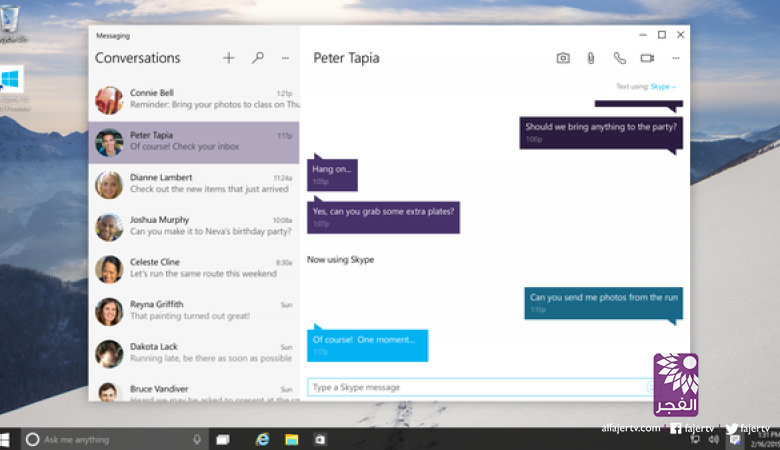Start a video call with Peter Tapia
The image size is (780, 450).
tap(647, 58)
